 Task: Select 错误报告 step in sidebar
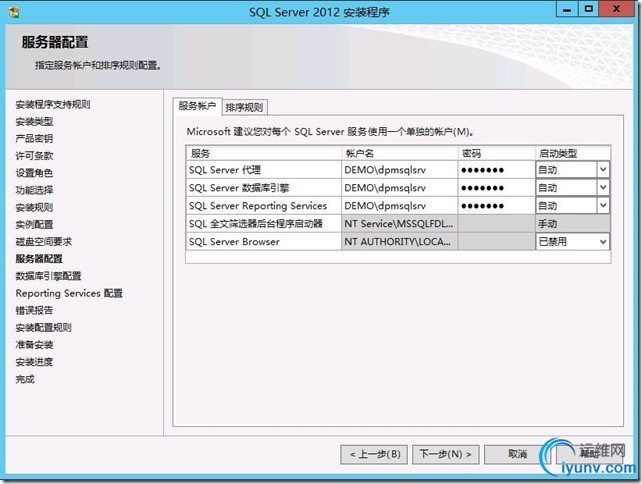(x=34, y=311)
